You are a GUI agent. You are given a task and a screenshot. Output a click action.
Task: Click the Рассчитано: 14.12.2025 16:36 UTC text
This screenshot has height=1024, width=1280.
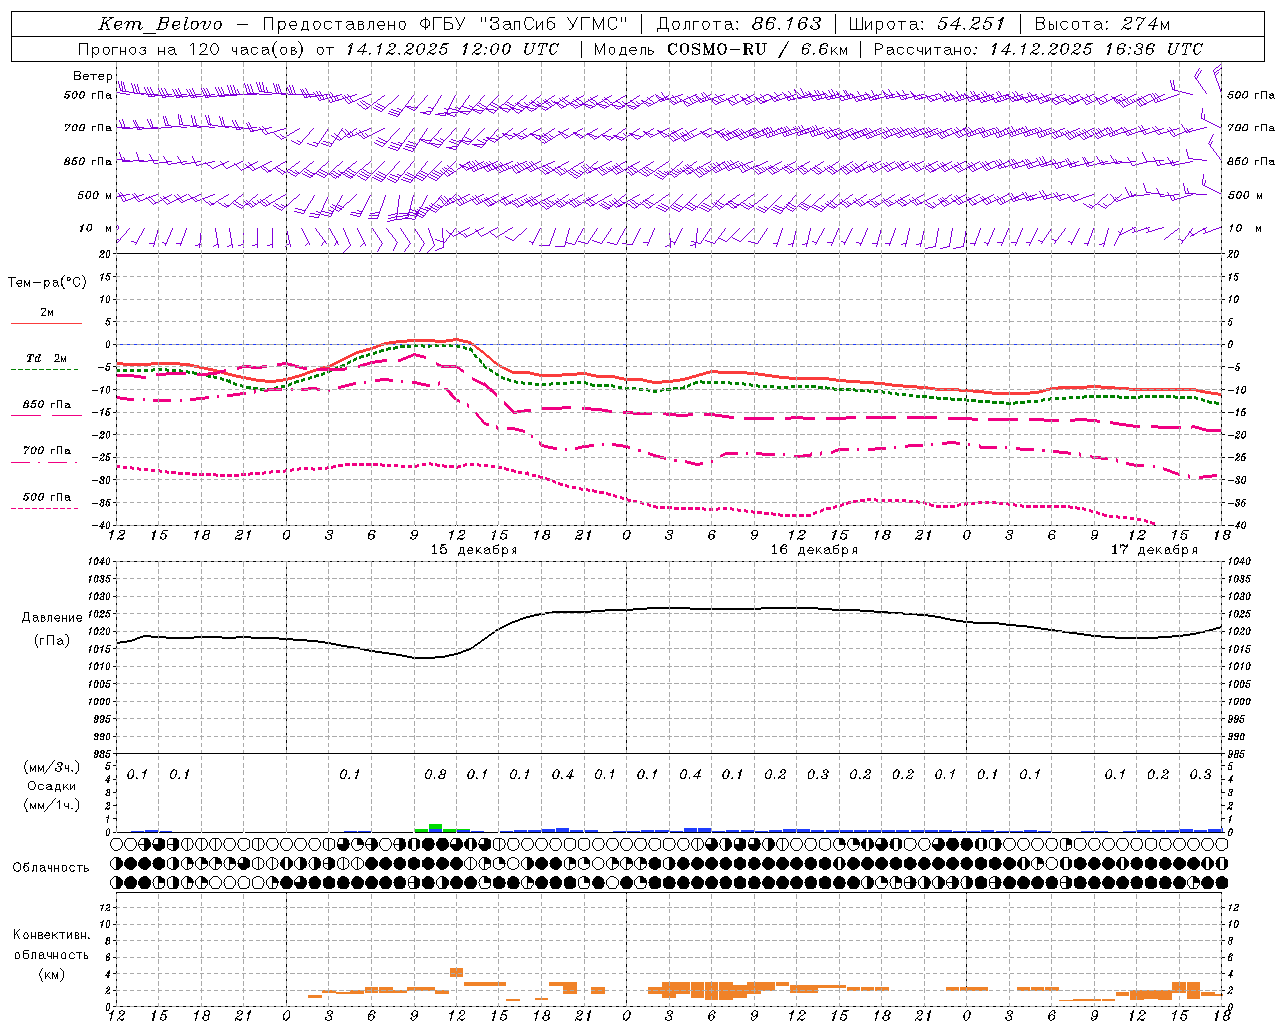pyautogui.click(x=1038, y=49)
